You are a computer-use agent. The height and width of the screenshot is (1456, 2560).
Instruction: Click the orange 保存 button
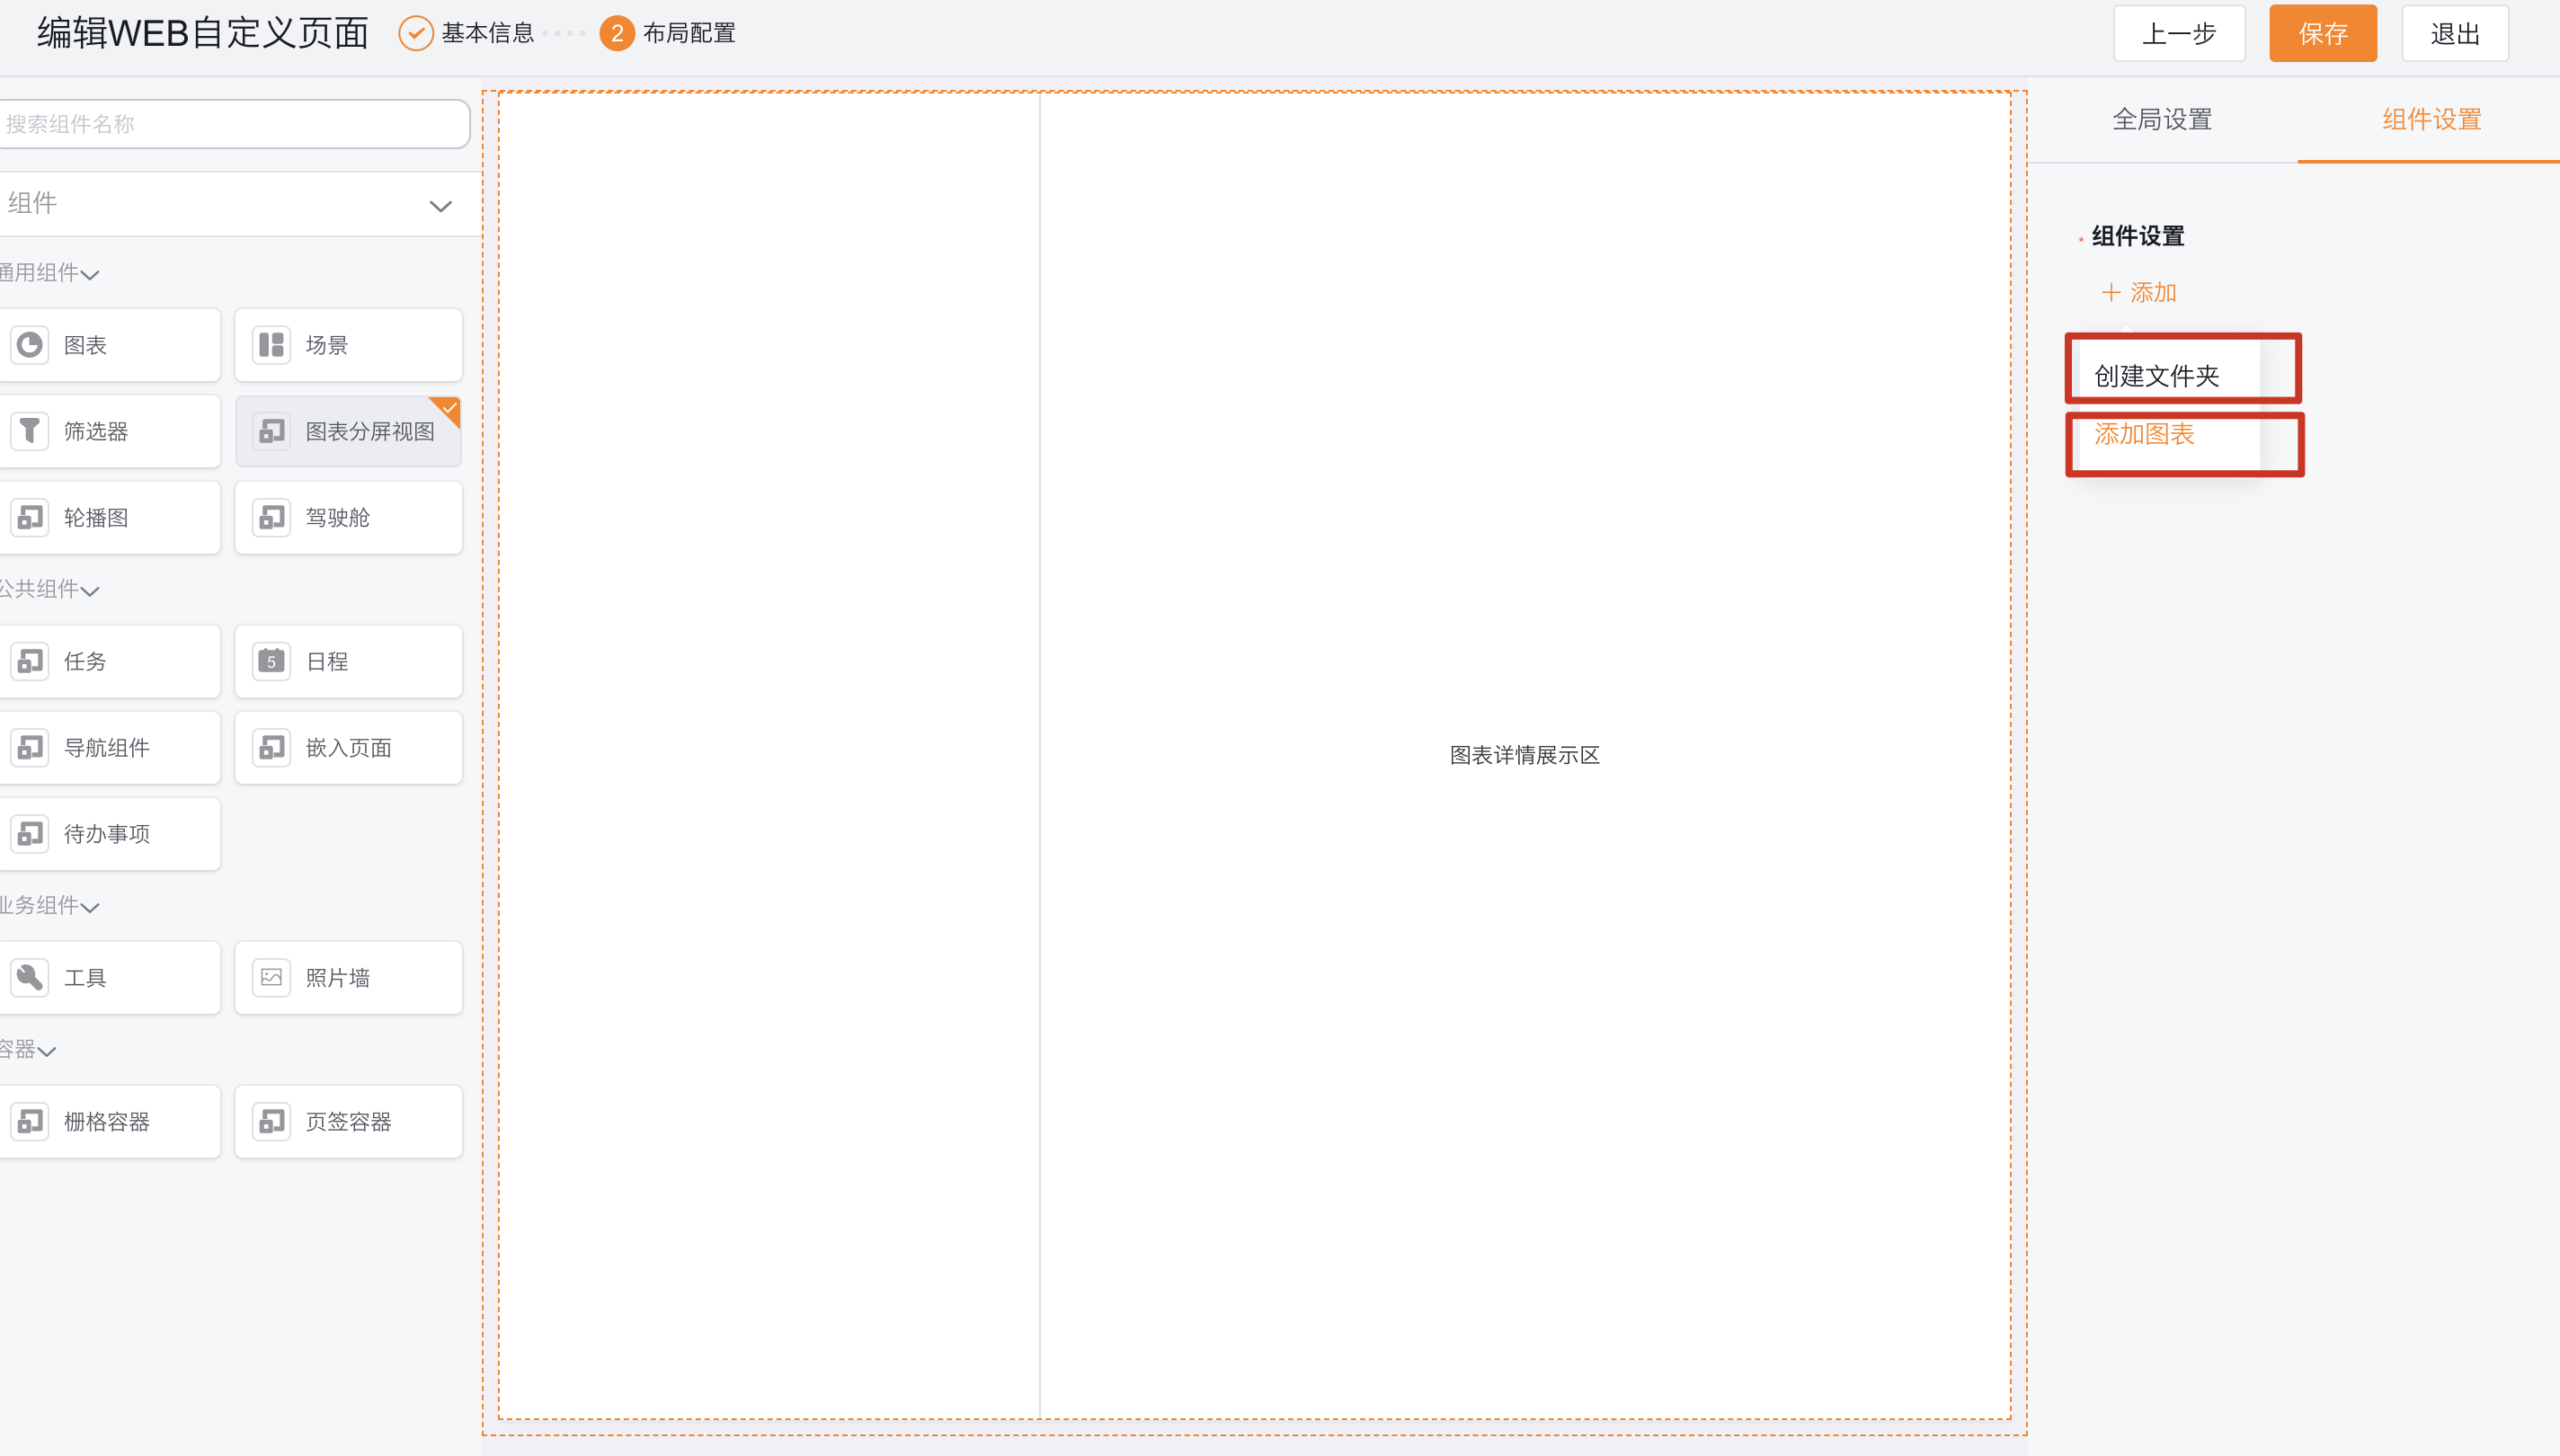2323,33
